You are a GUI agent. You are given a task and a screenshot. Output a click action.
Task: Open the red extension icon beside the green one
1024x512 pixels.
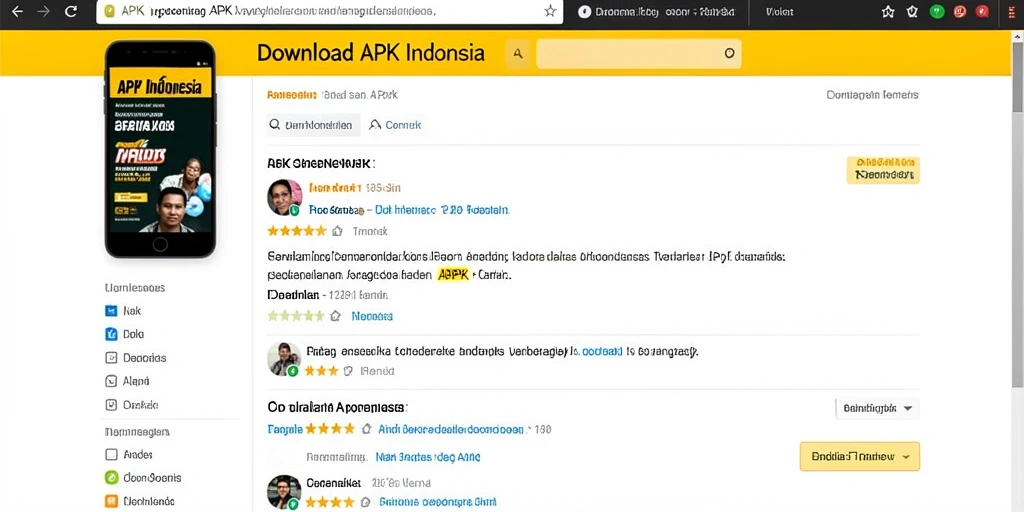tap(960, 12)
